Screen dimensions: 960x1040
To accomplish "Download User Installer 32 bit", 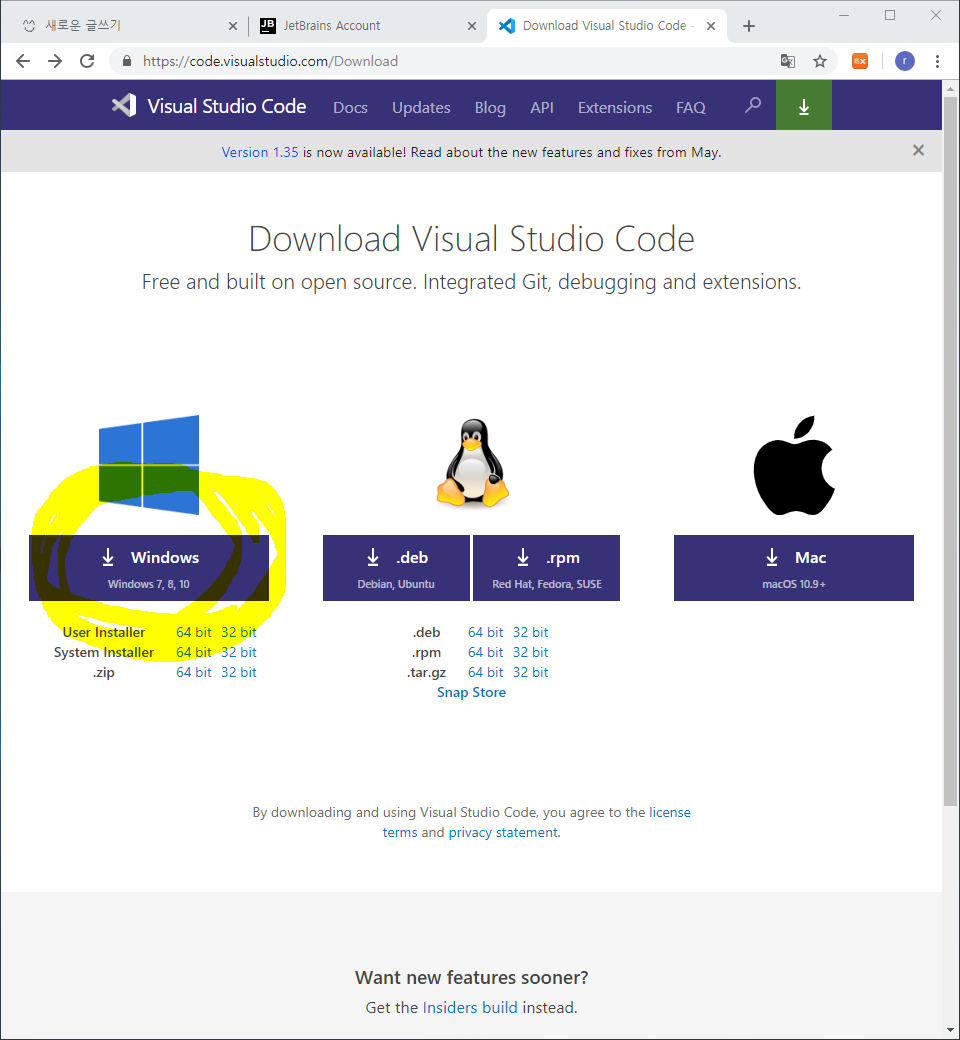I will coord(239,632).
